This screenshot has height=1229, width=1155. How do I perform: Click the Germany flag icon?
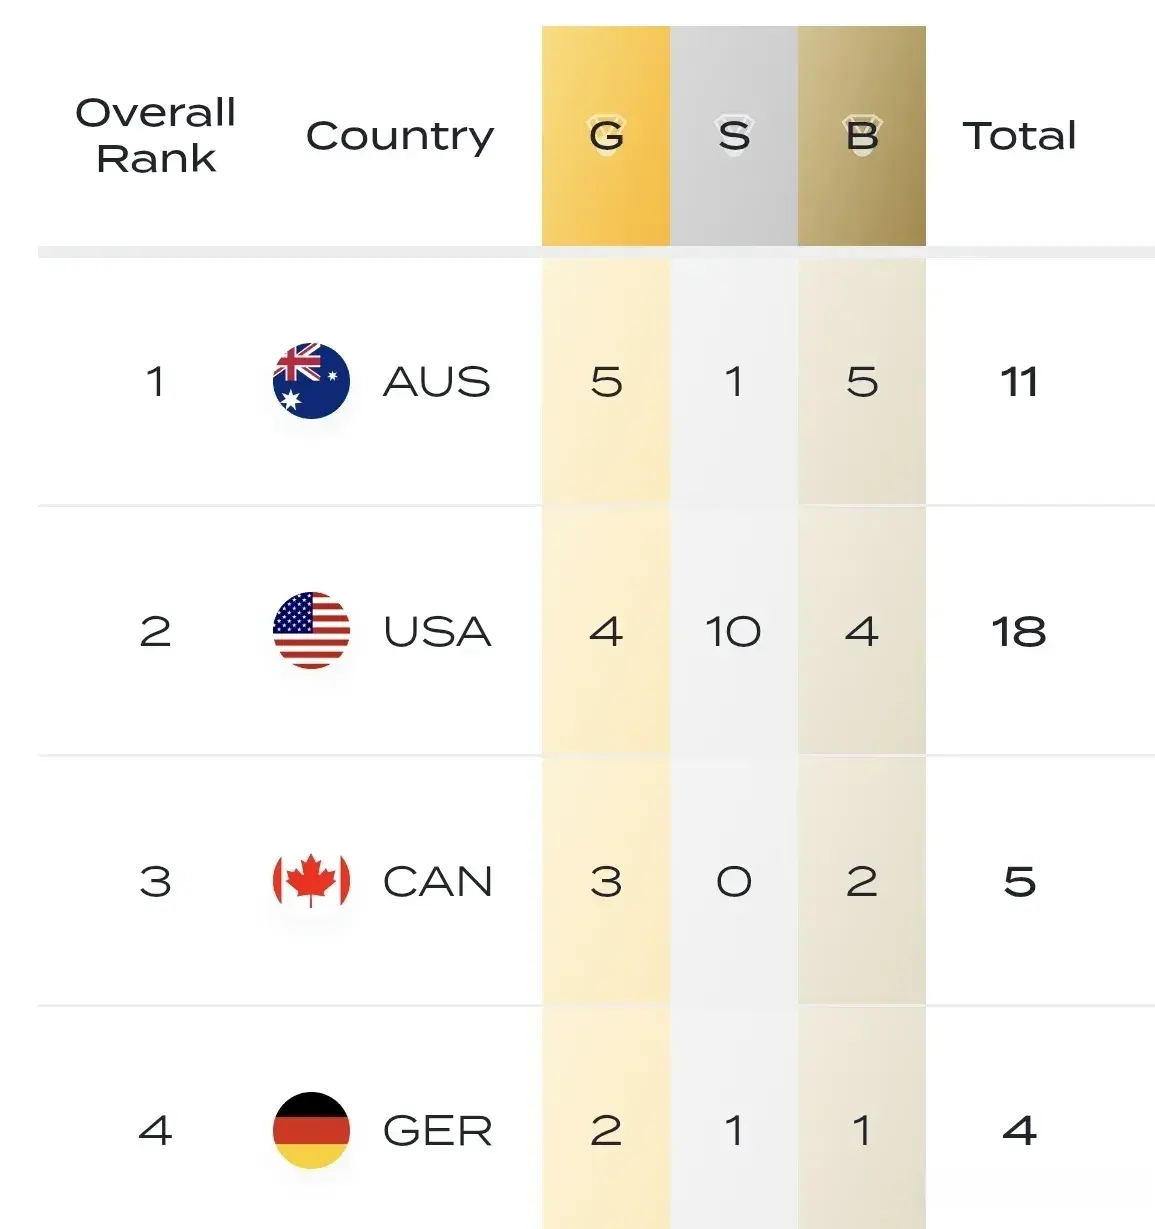(311, 1130)
